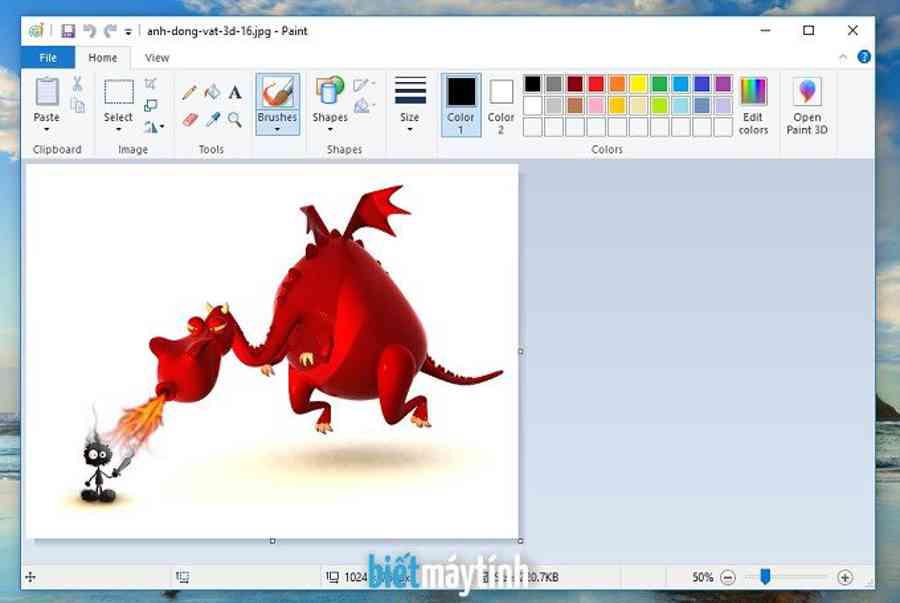The width and height of the screenshot is (900, 603).
Task: Switch to the Home tab
Action: 103,57
